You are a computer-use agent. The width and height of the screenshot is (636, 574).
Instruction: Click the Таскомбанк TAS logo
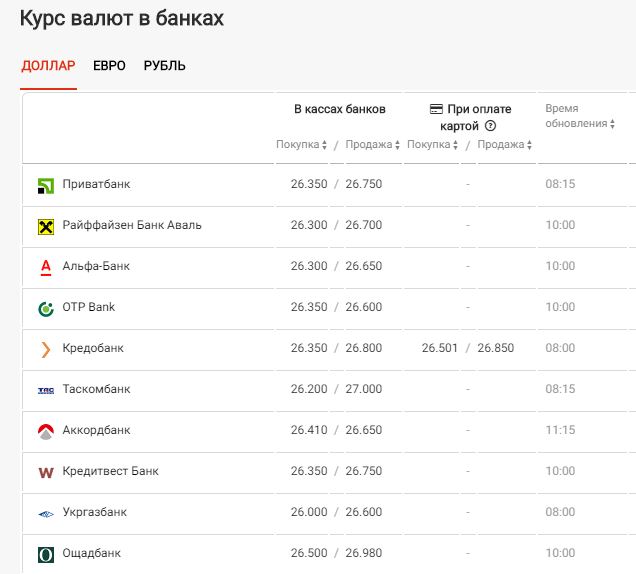pos(46,391)
